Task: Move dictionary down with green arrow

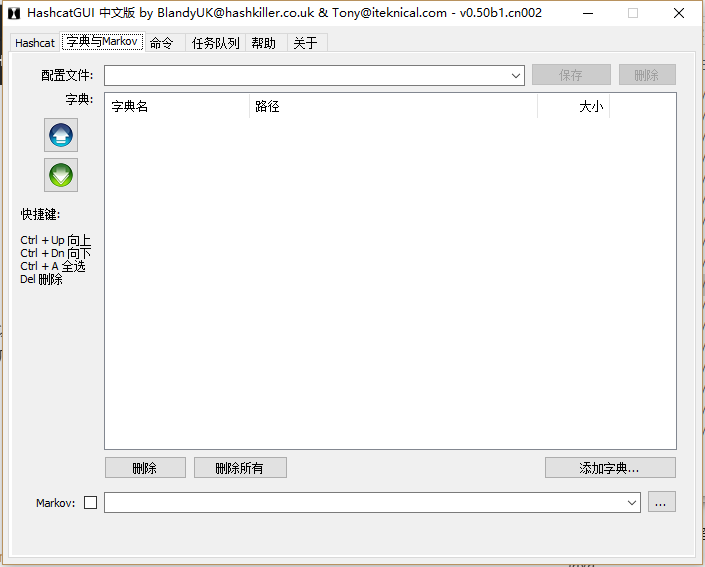Action: [61, 175]
